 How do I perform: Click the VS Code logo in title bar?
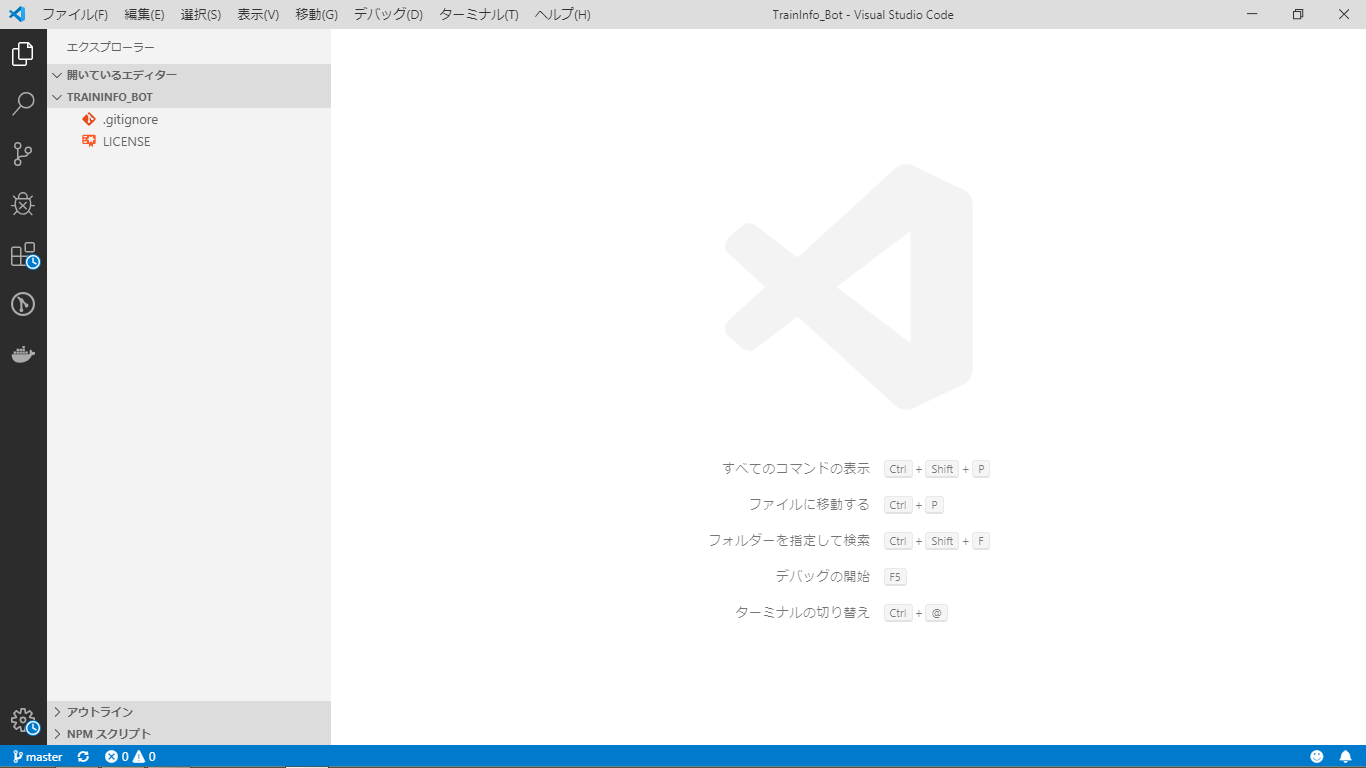point(17,14)
